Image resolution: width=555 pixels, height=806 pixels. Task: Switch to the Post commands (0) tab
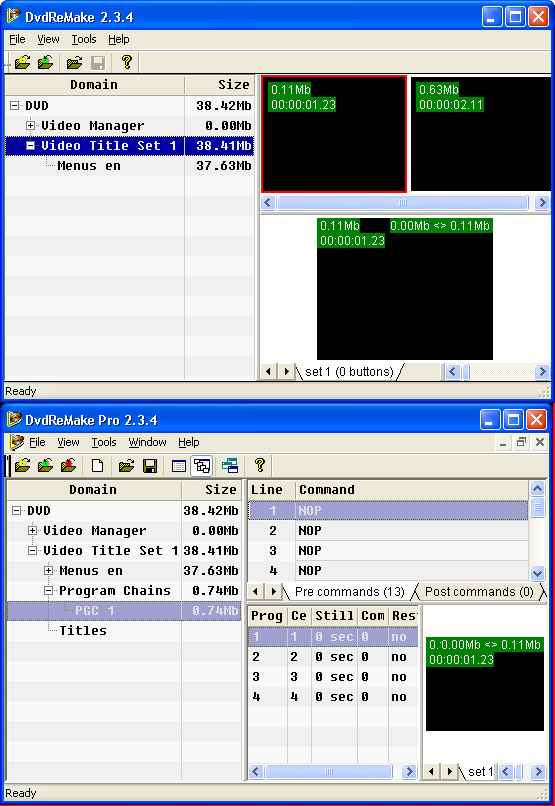tap(479, 592)
